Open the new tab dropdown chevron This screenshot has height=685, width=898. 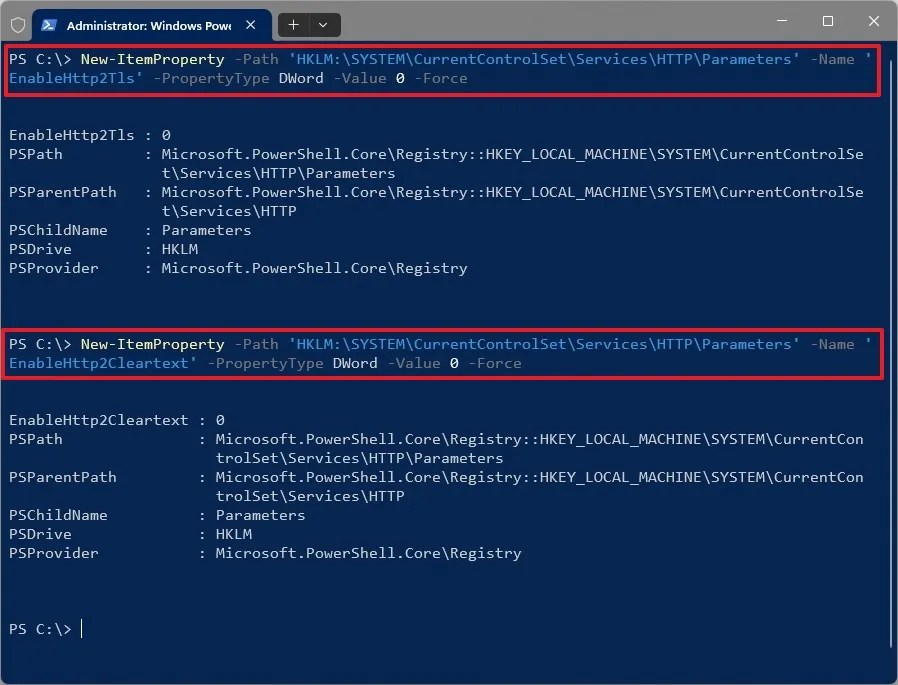321,24
